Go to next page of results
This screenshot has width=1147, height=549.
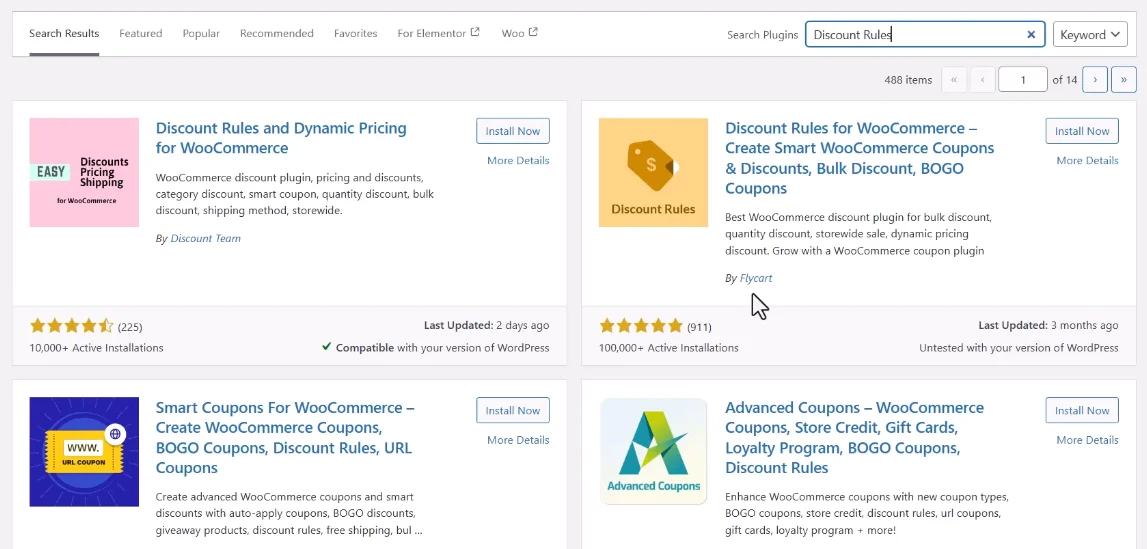1094,80
